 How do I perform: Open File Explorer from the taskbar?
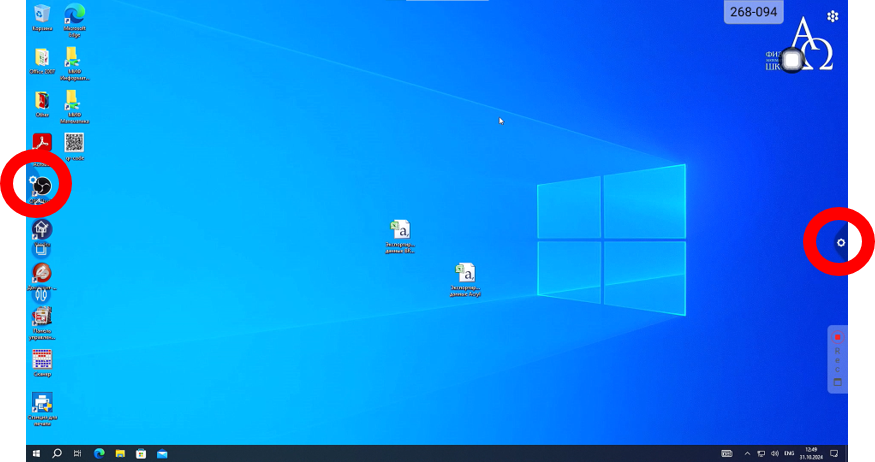point(120,453)
